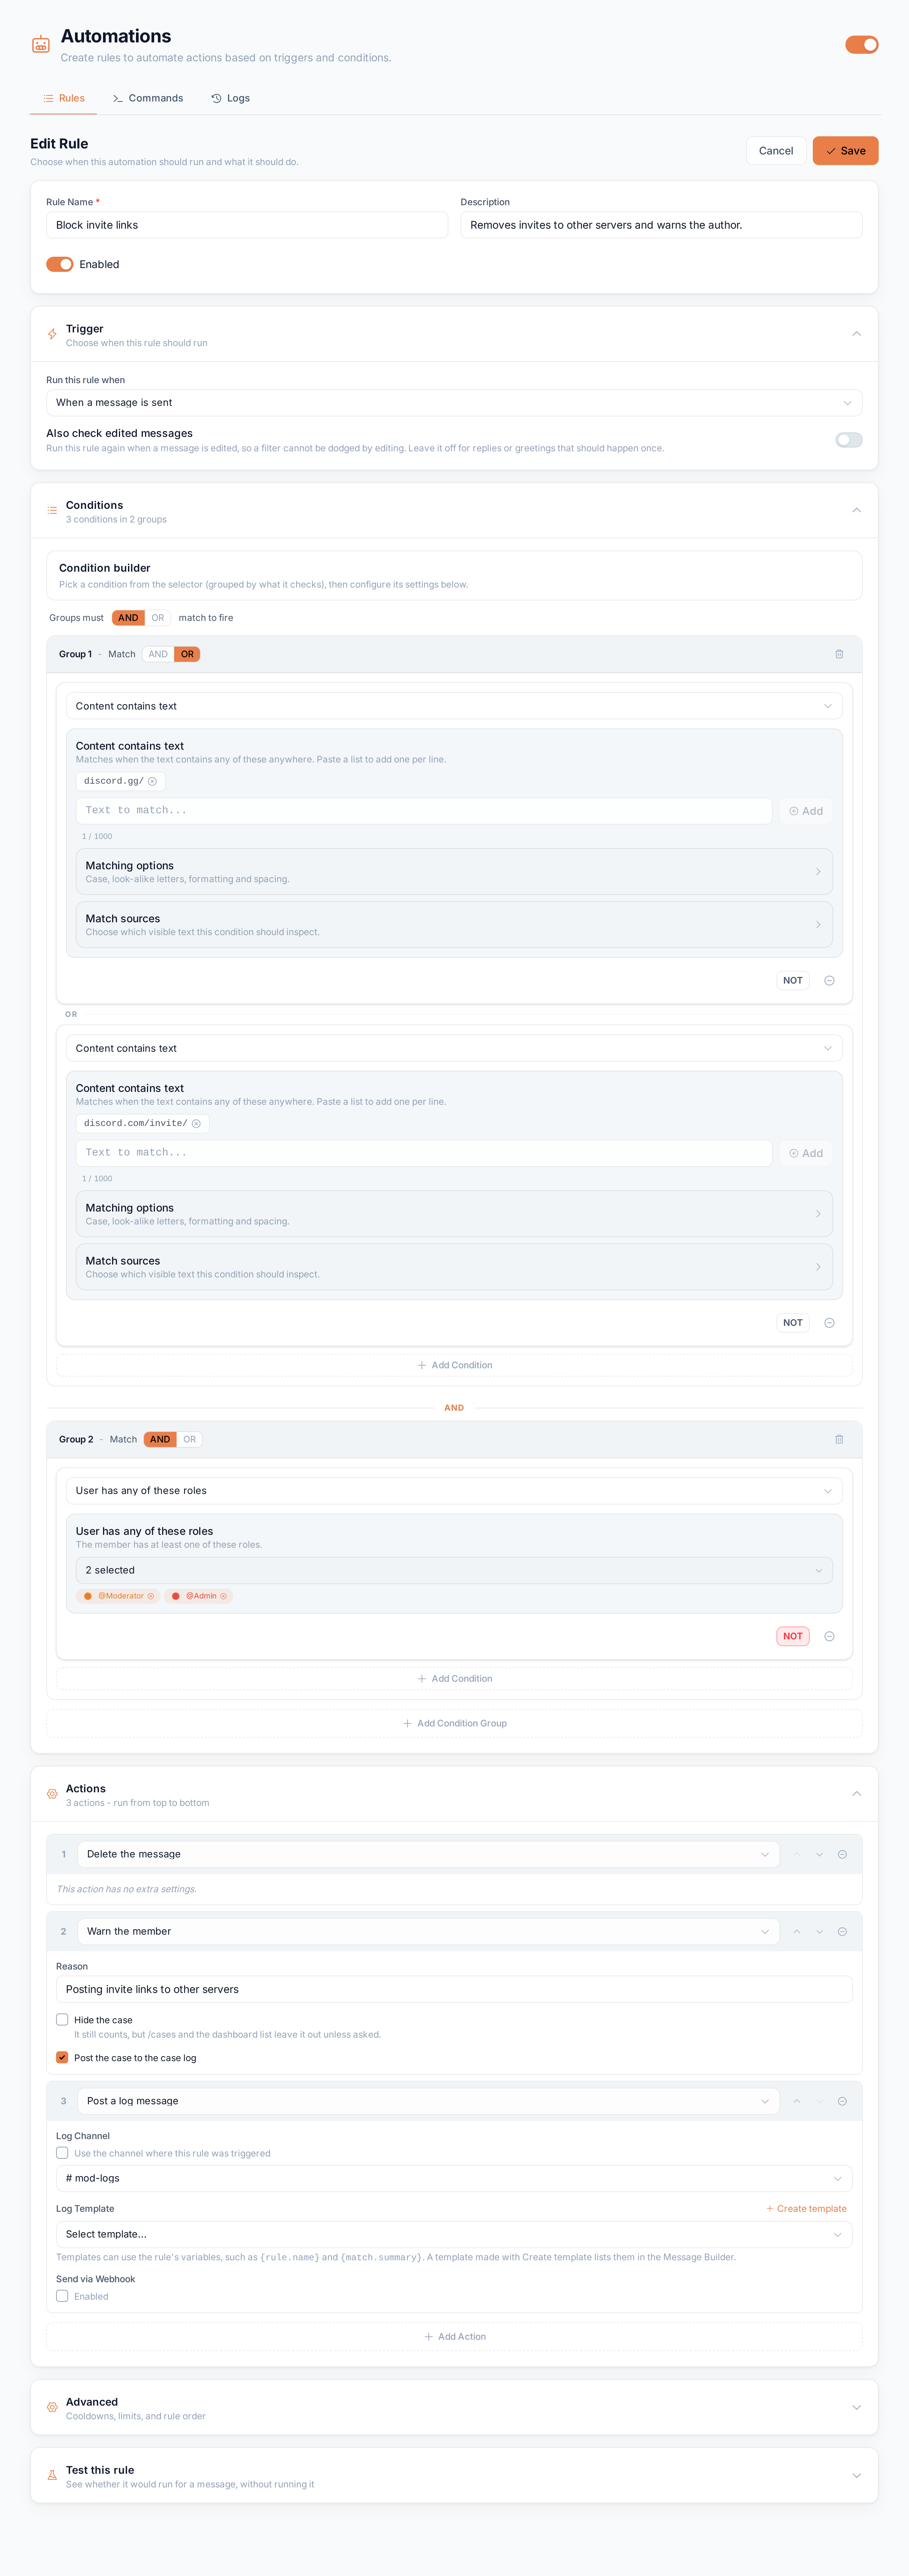Remove the Delete the message action
Screen dimensions: 909x2576
[x=842, y=1854]
